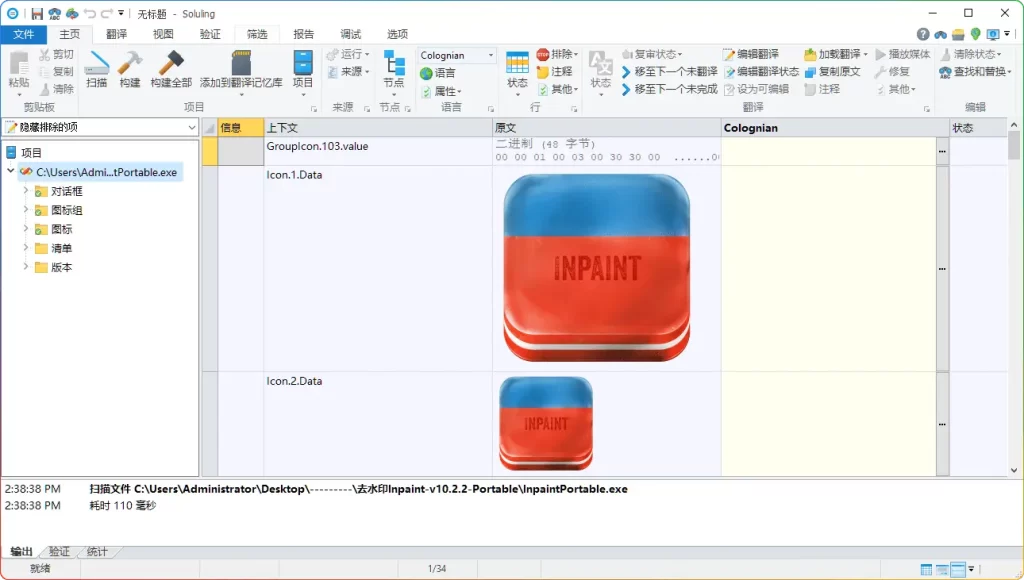Open the 统计 tab in bottom panel
Viewport: 1024px width, 580px height.
[x=97, y=552]
